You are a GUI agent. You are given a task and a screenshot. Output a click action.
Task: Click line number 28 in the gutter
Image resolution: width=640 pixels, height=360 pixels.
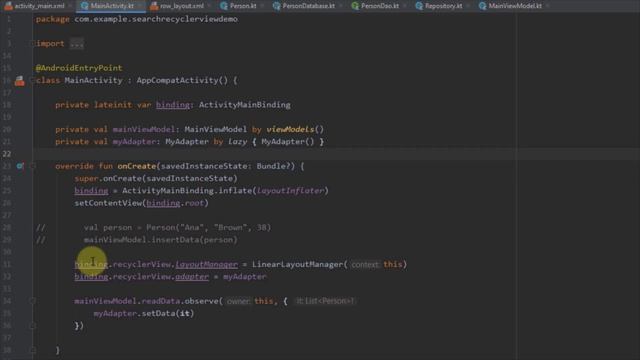coord(7,227)
